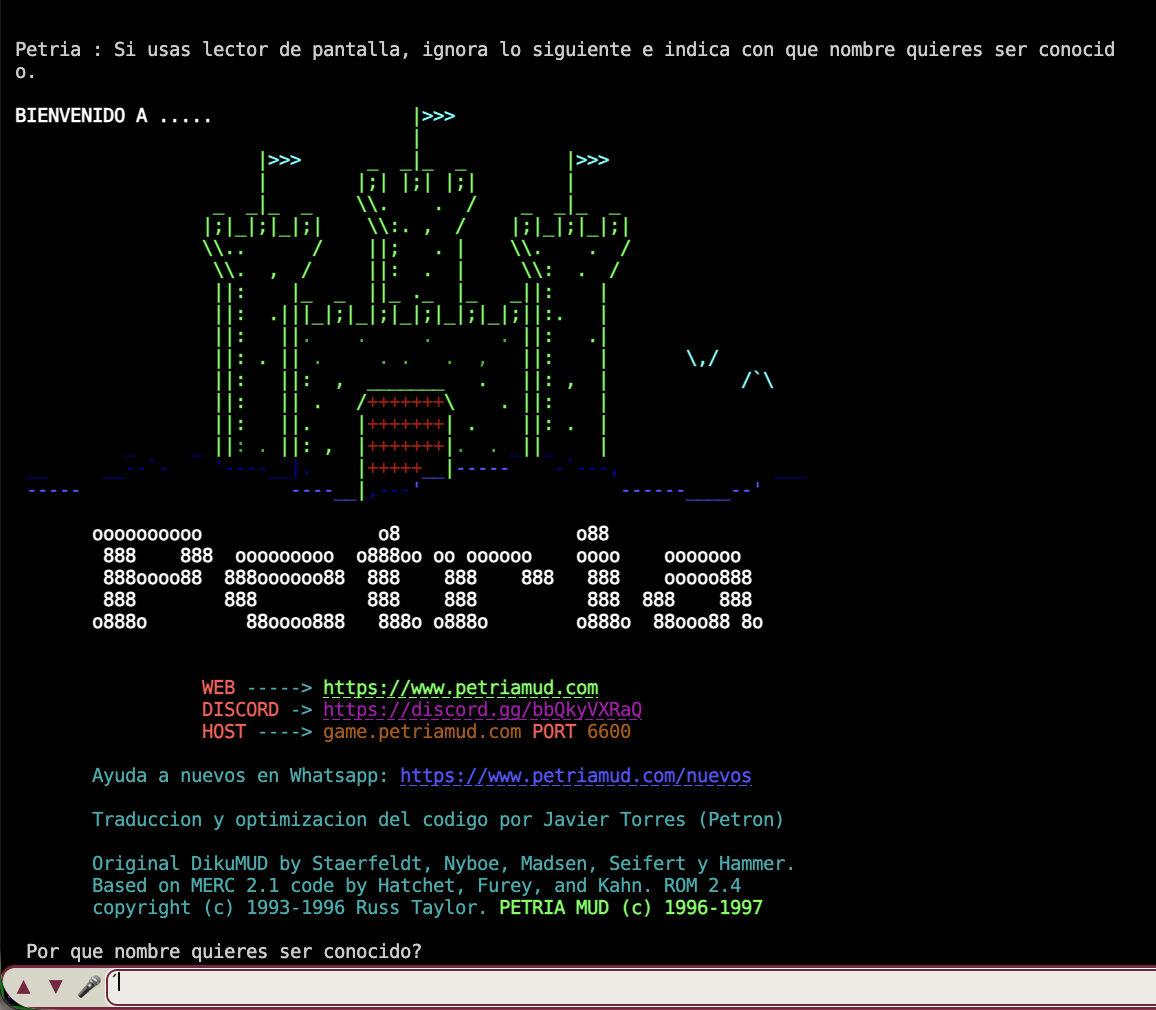Click 'PETRIA MUD (c) 1996-1997' text
The image size is (1156, 1010).
click(x=631, y=908)
